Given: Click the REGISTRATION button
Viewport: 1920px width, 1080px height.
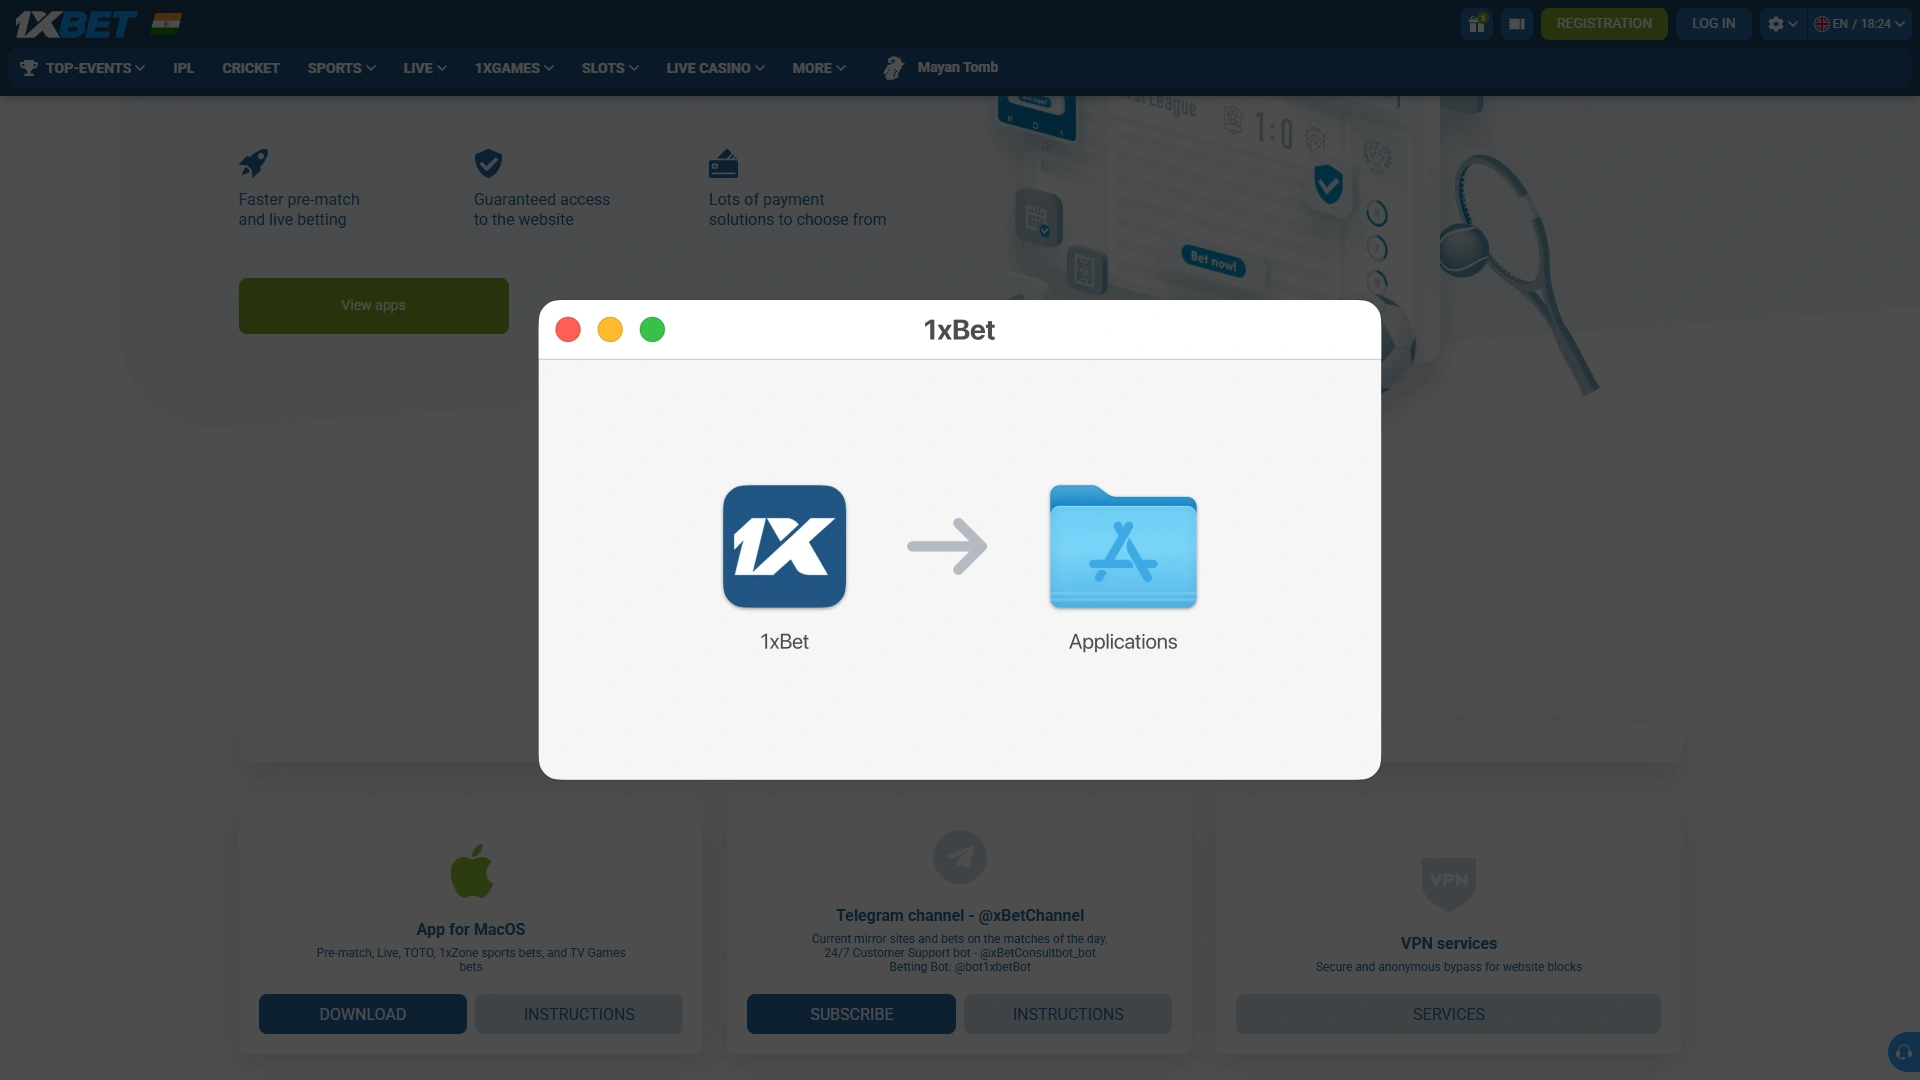Looking at the screenshot, I should pyautogui.click(x=1604, y=24).
